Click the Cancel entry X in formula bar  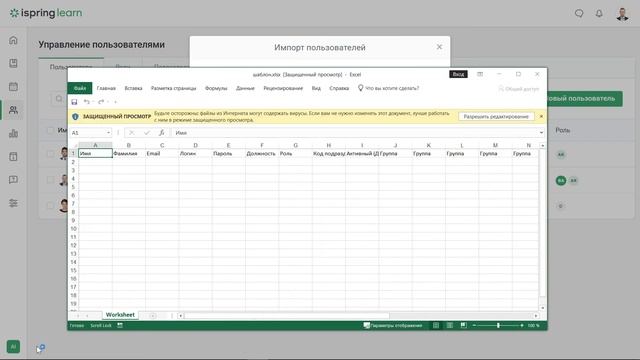click(x=131, y=133)
